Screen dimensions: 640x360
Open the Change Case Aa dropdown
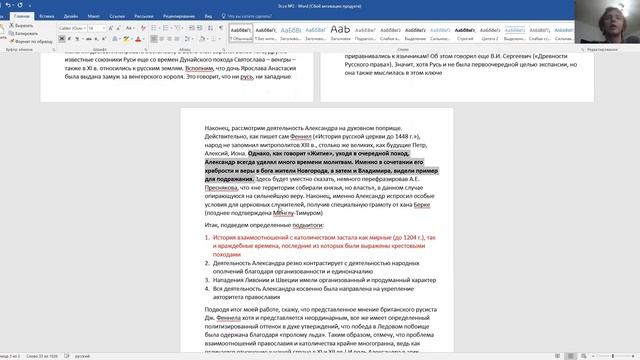(129, 28)
